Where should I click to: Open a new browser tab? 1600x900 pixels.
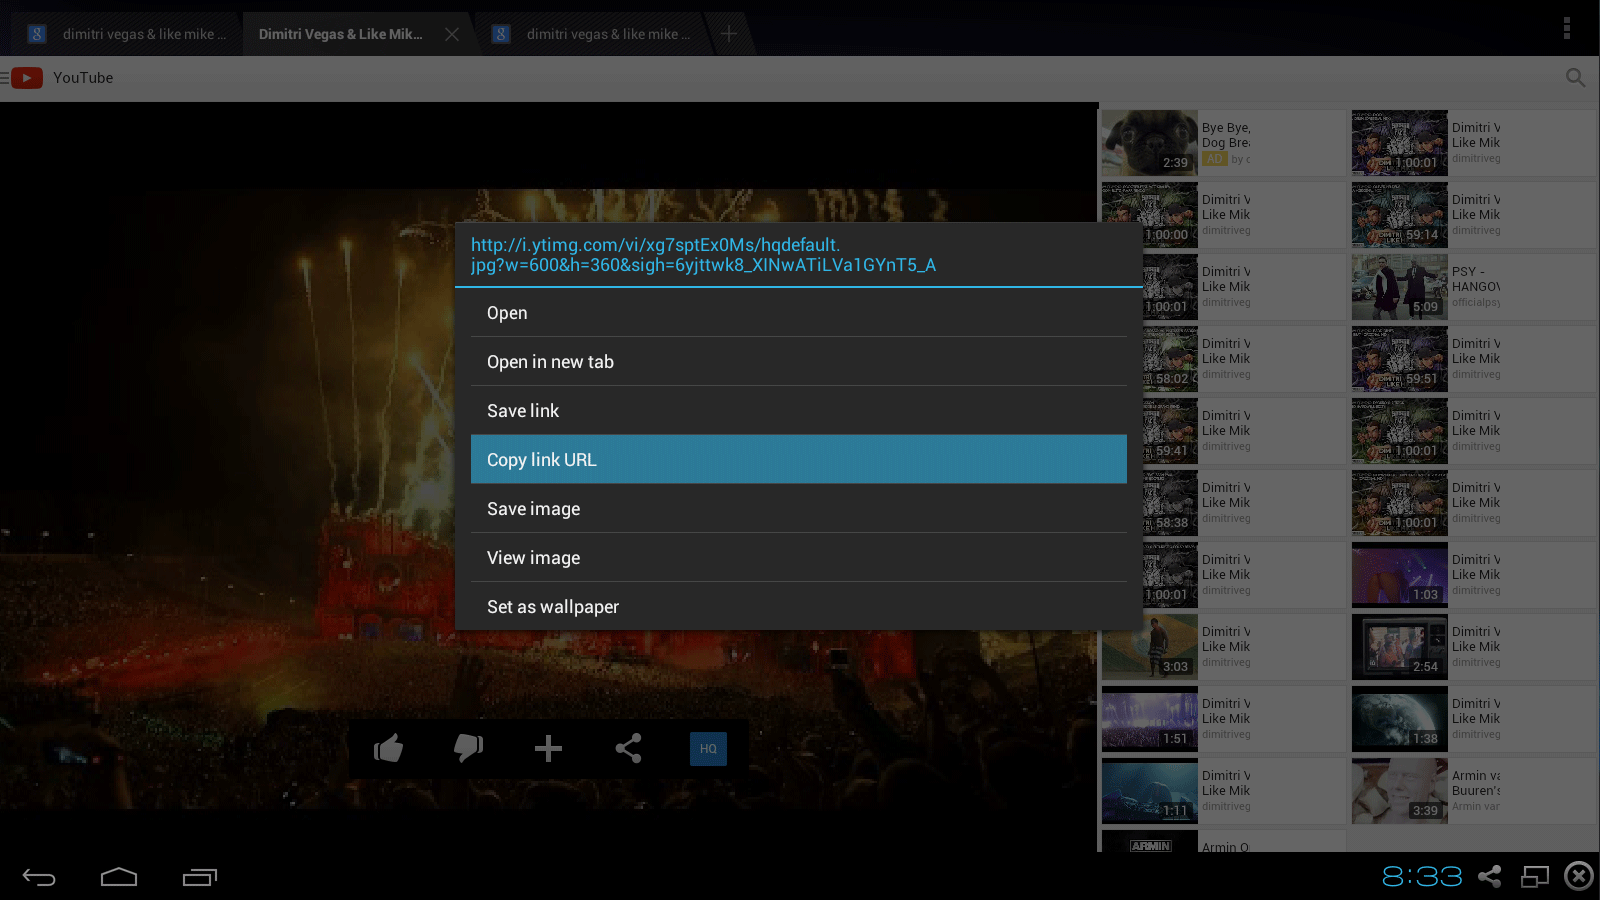[x=729, y=34]
